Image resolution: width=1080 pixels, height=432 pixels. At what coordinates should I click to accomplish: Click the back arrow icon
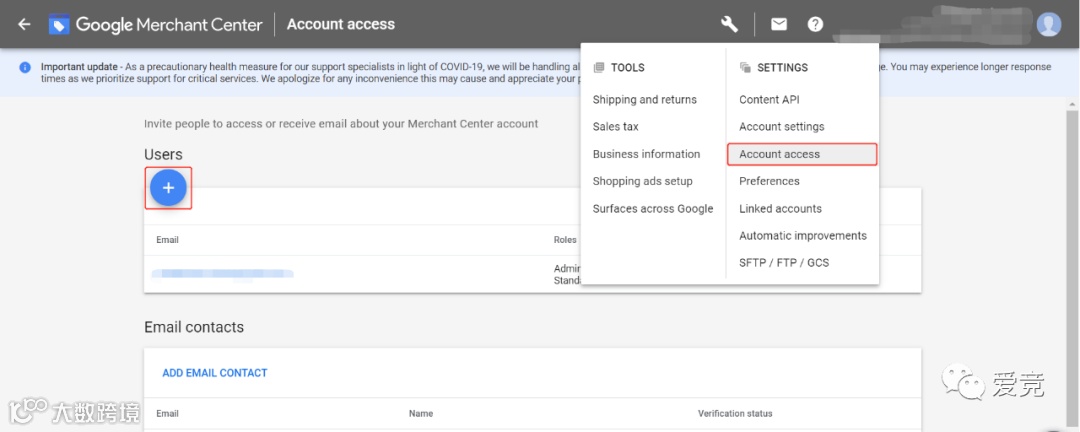click(24, 24)
